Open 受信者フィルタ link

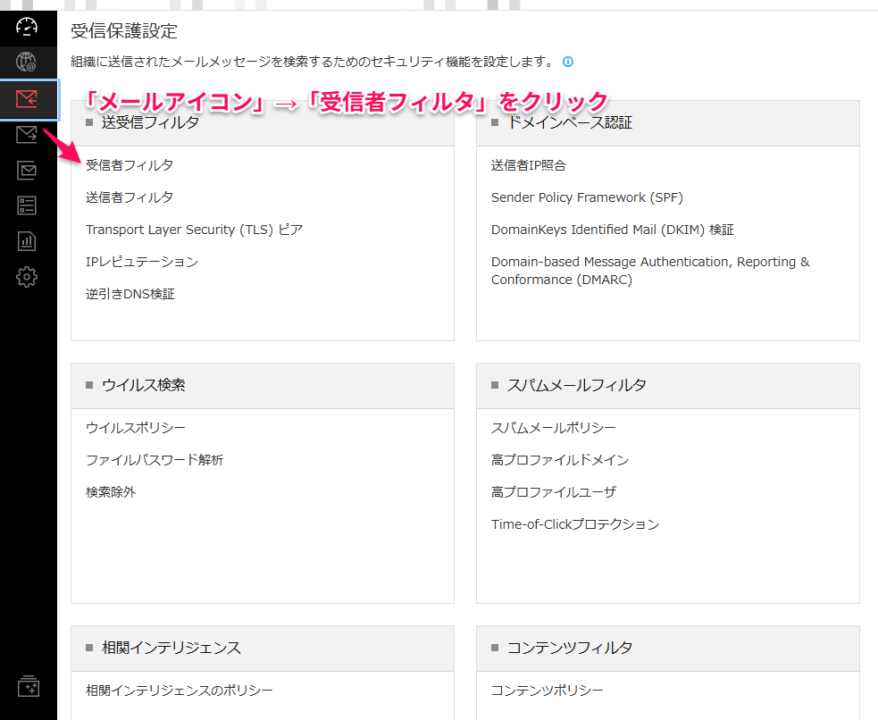point(129,165)
